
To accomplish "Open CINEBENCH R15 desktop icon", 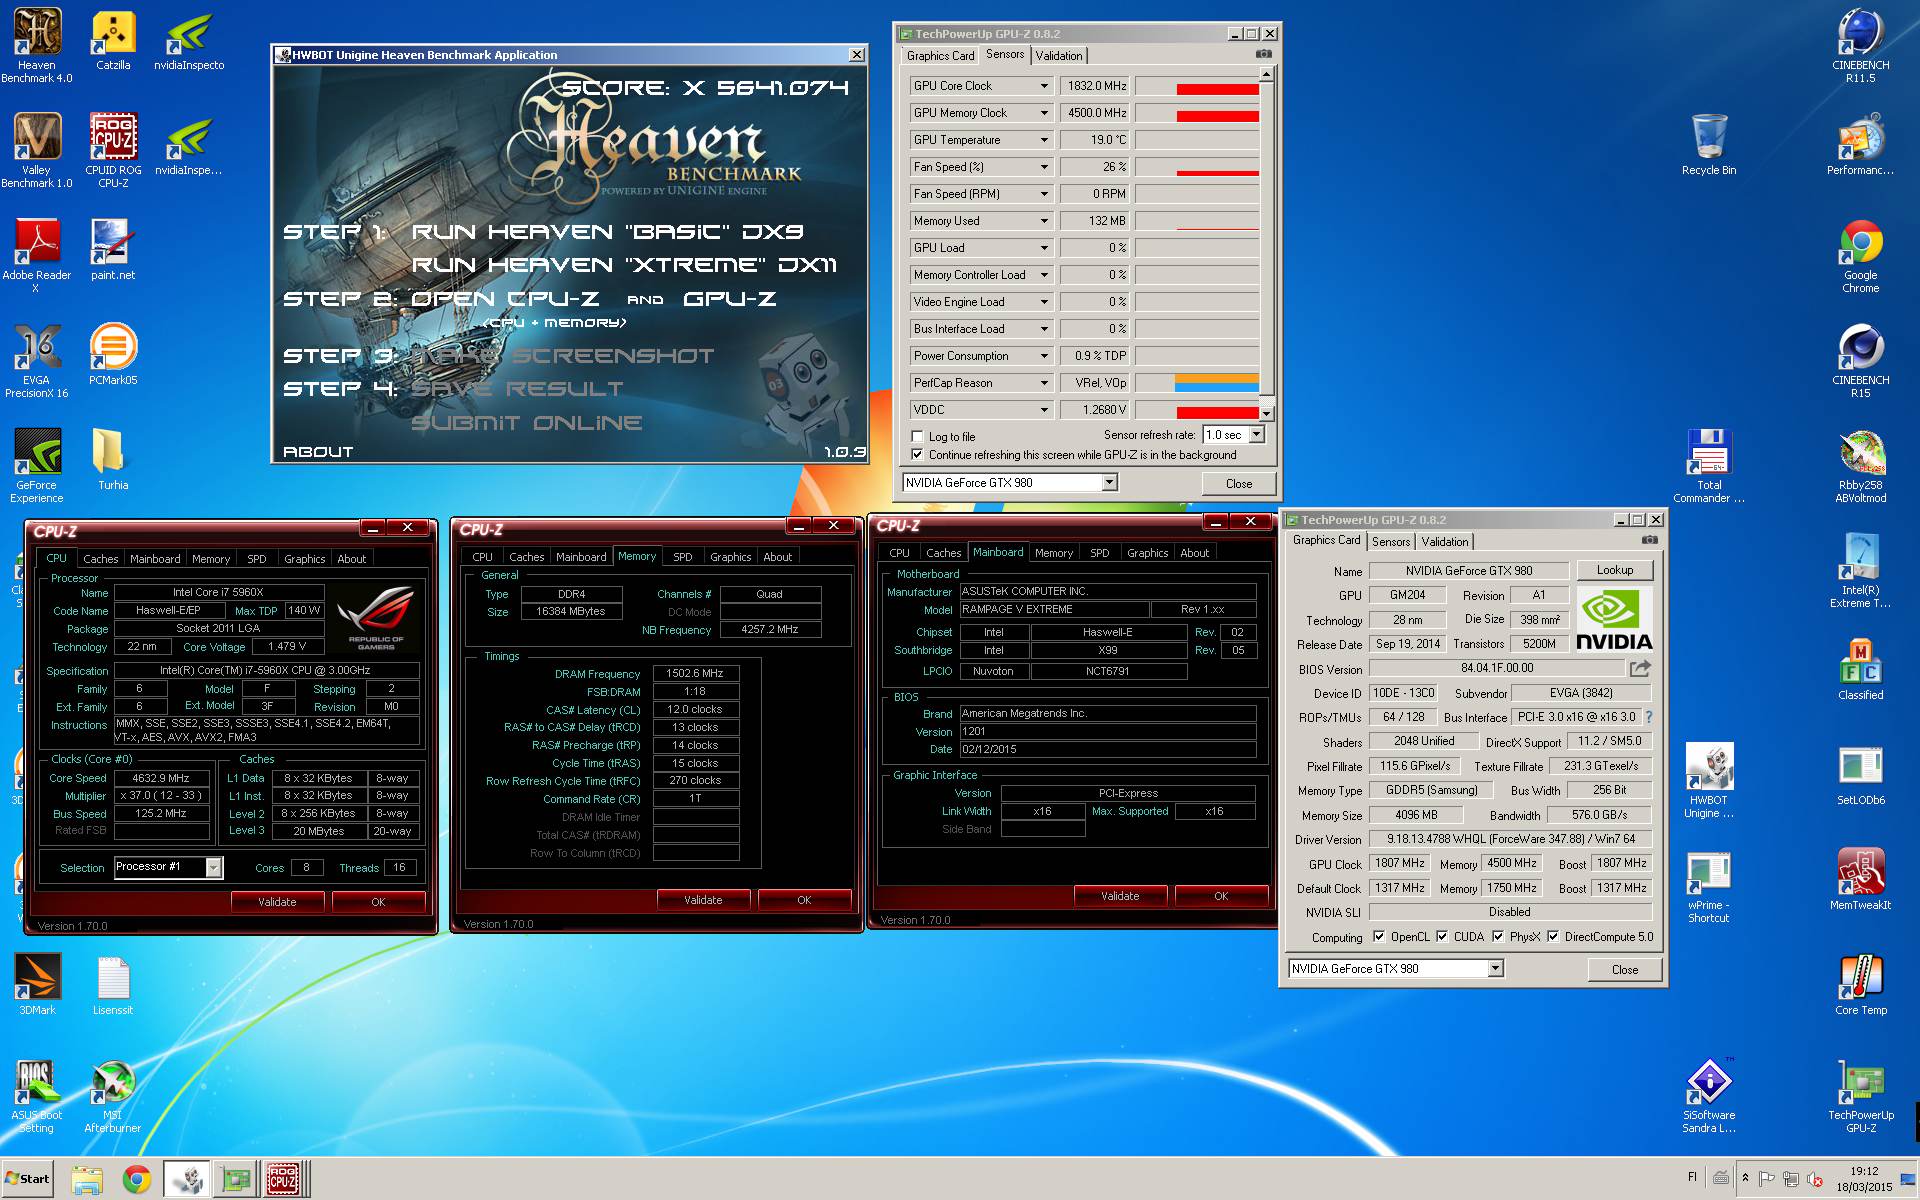I will coord(1861,360).
